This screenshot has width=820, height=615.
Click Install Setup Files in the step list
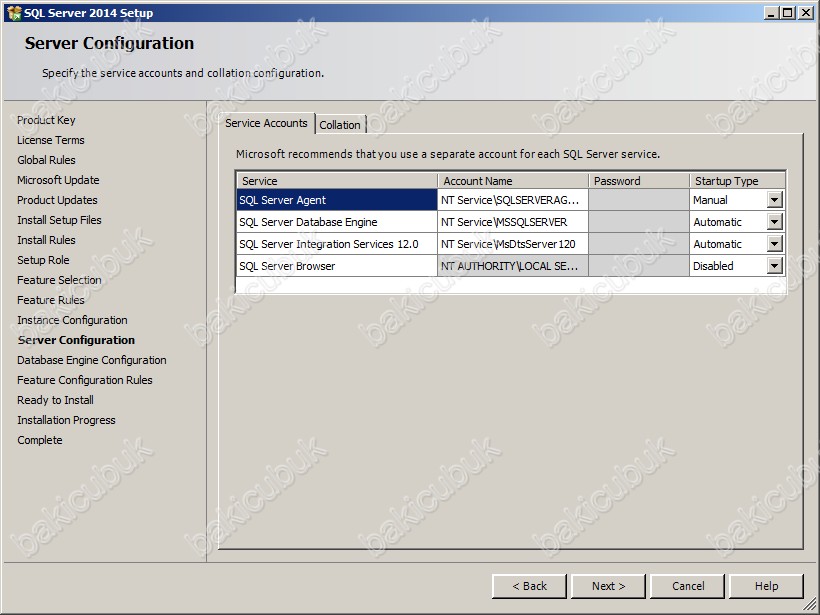[59, 220]
